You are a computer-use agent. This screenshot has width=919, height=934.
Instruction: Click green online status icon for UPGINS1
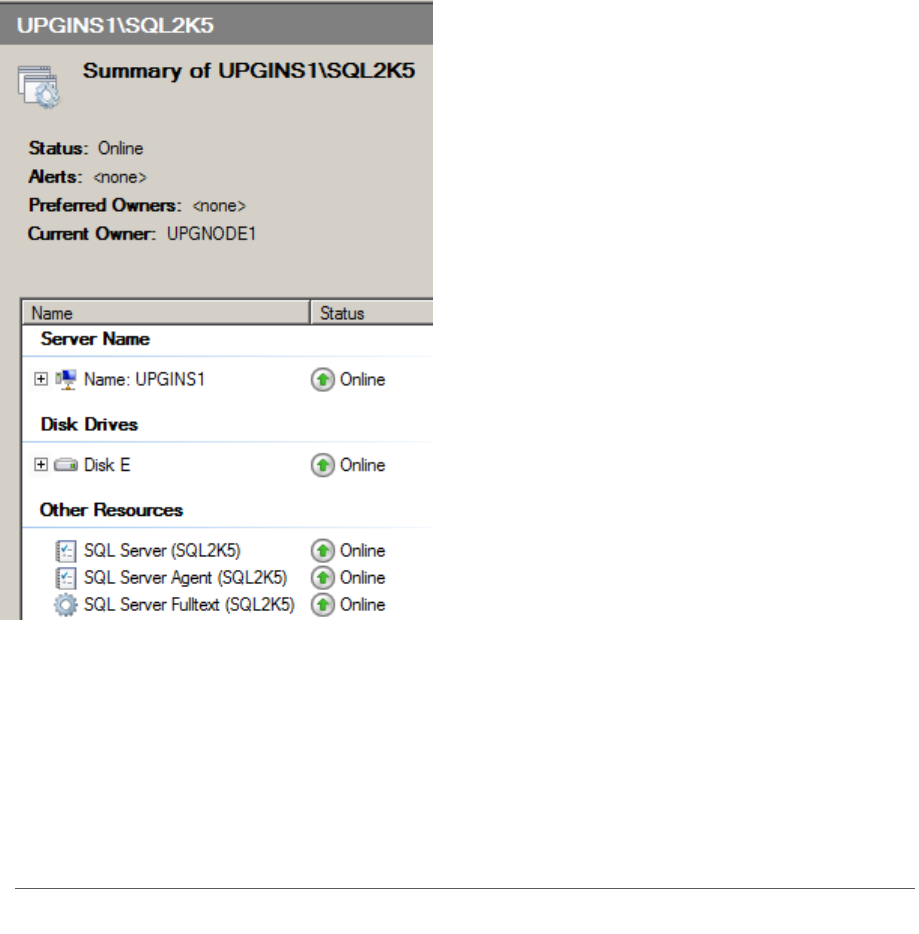click(322, 379)
